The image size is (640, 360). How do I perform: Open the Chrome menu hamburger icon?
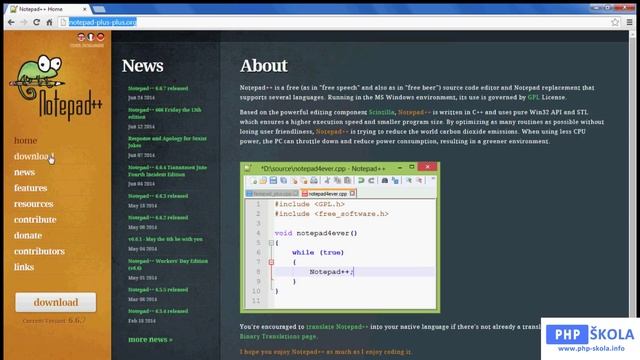(x=629, y=22)
